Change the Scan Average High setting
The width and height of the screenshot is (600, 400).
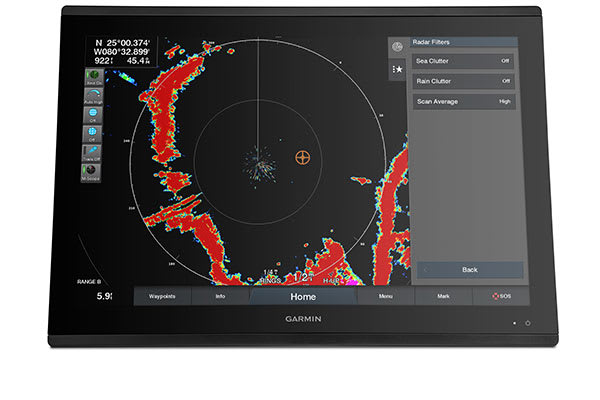[464, 101]
